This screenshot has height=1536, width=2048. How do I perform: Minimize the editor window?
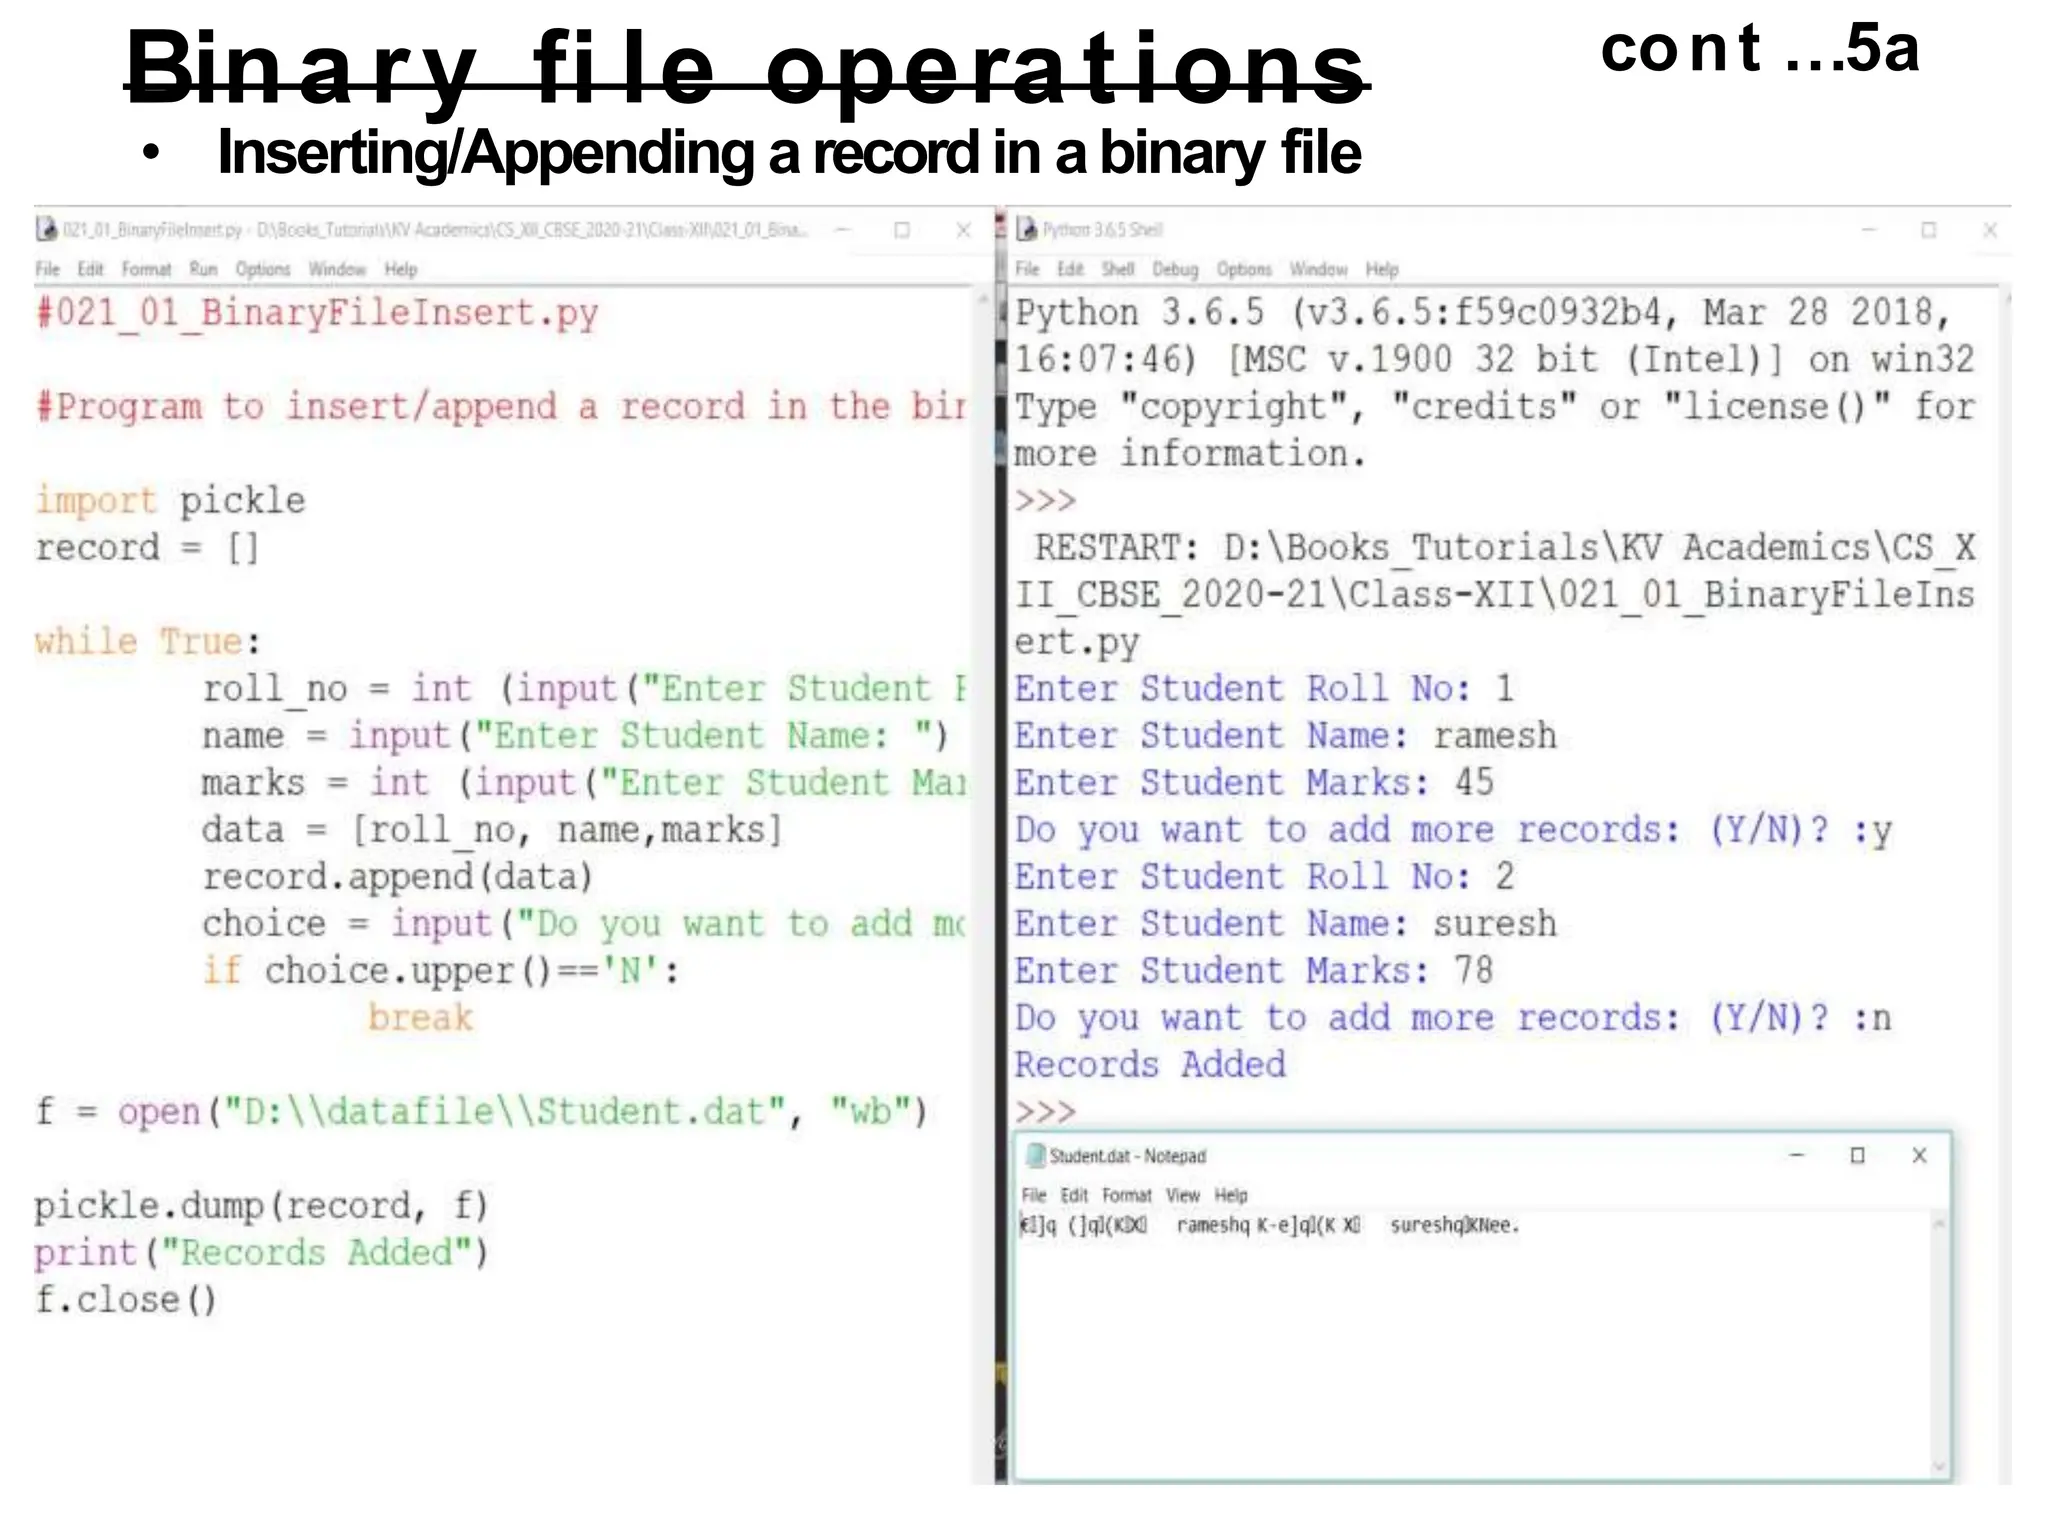pos(843,230)
